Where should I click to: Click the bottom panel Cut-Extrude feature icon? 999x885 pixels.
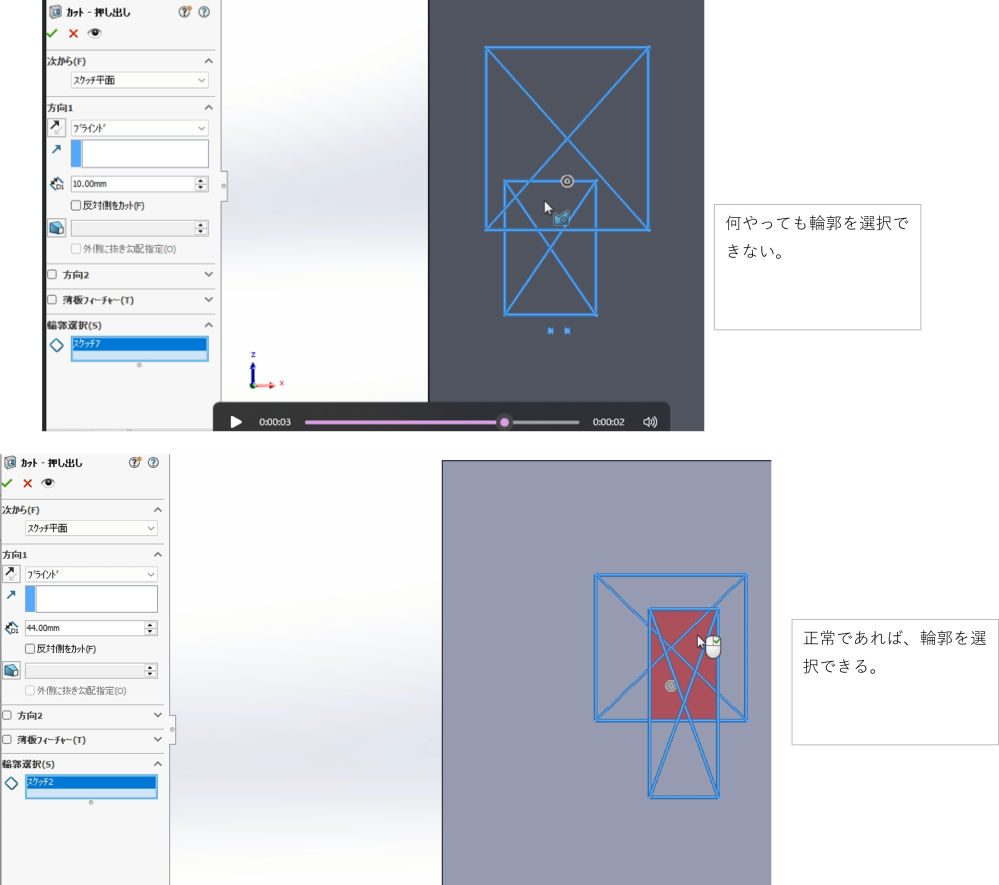tap(10, 463)
